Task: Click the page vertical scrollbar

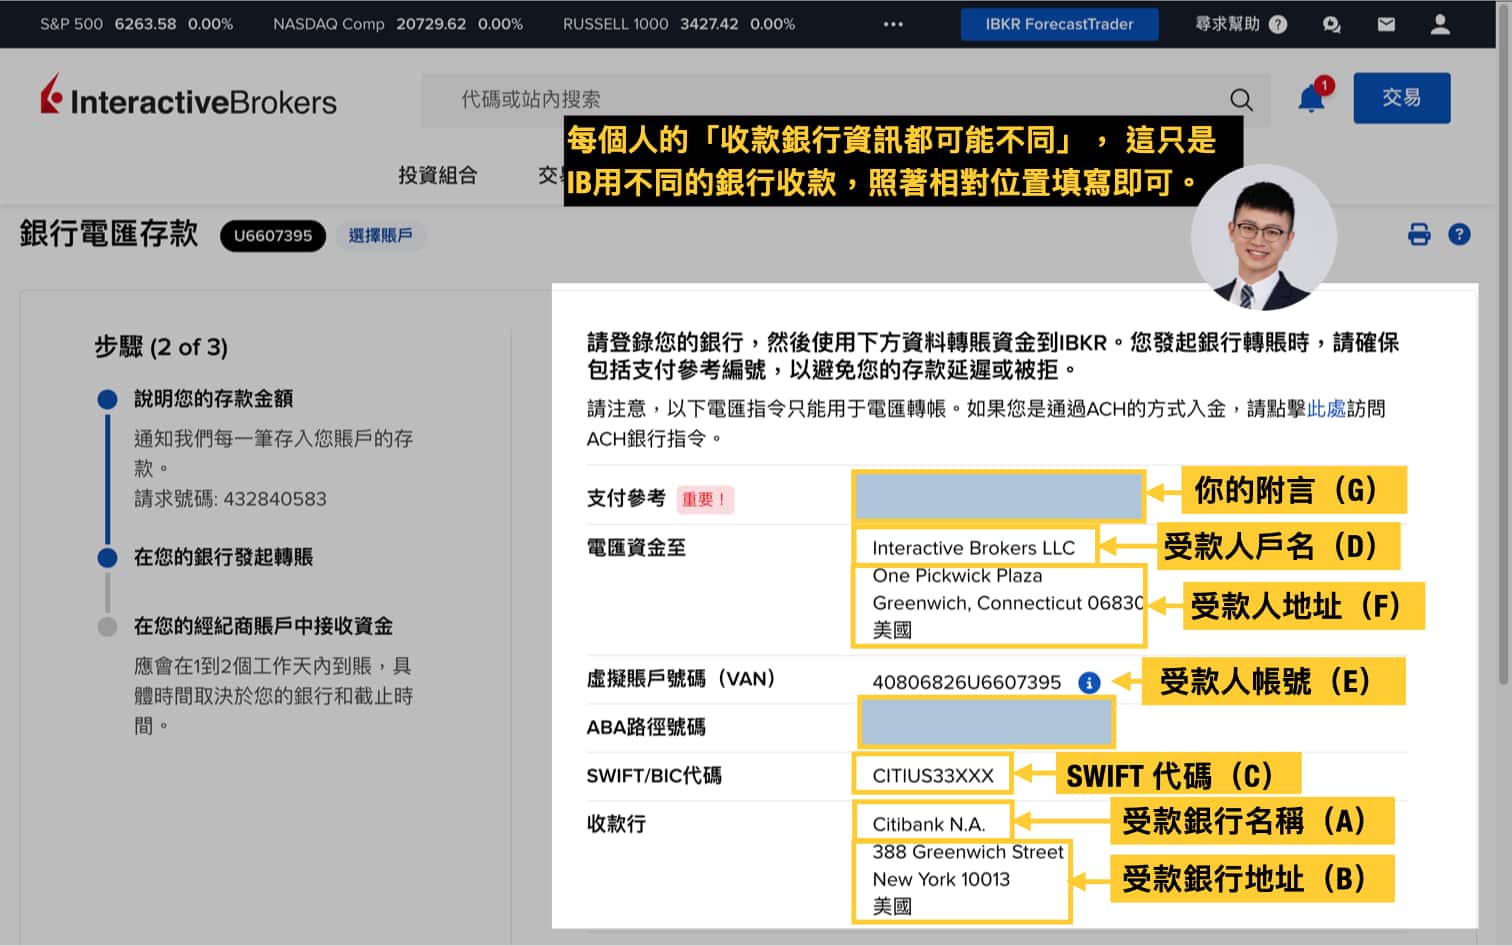Action: (x=1503, y=400)
